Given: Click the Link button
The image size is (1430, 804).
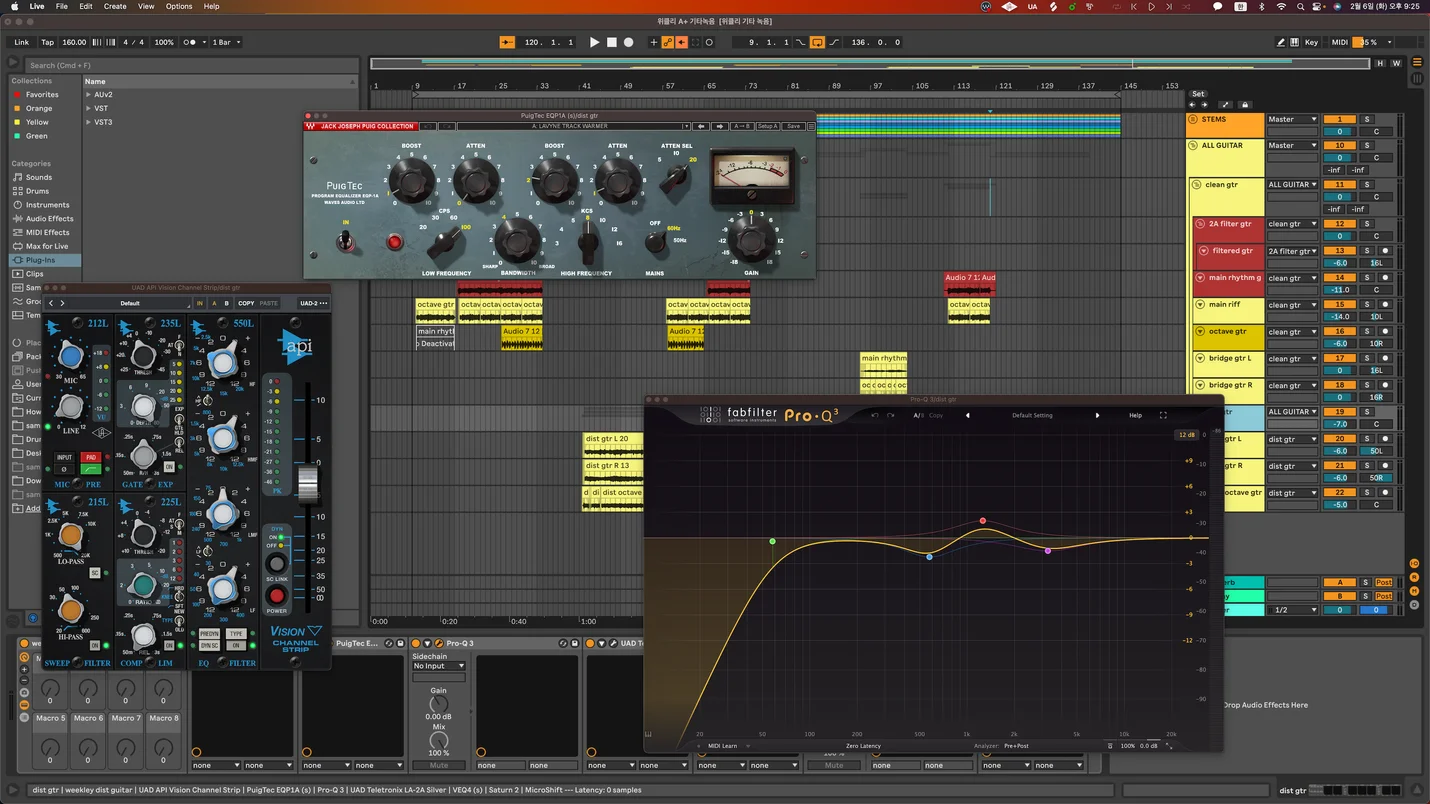Looking at the screenshot, I should click(21, 42).
